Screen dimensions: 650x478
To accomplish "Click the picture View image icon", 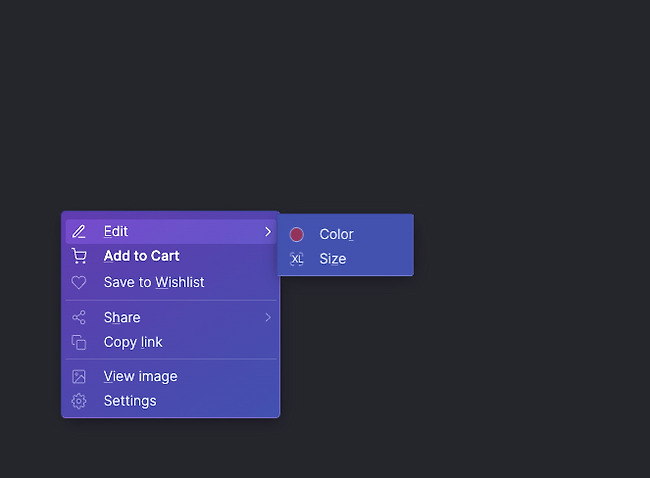I will 79,376.
